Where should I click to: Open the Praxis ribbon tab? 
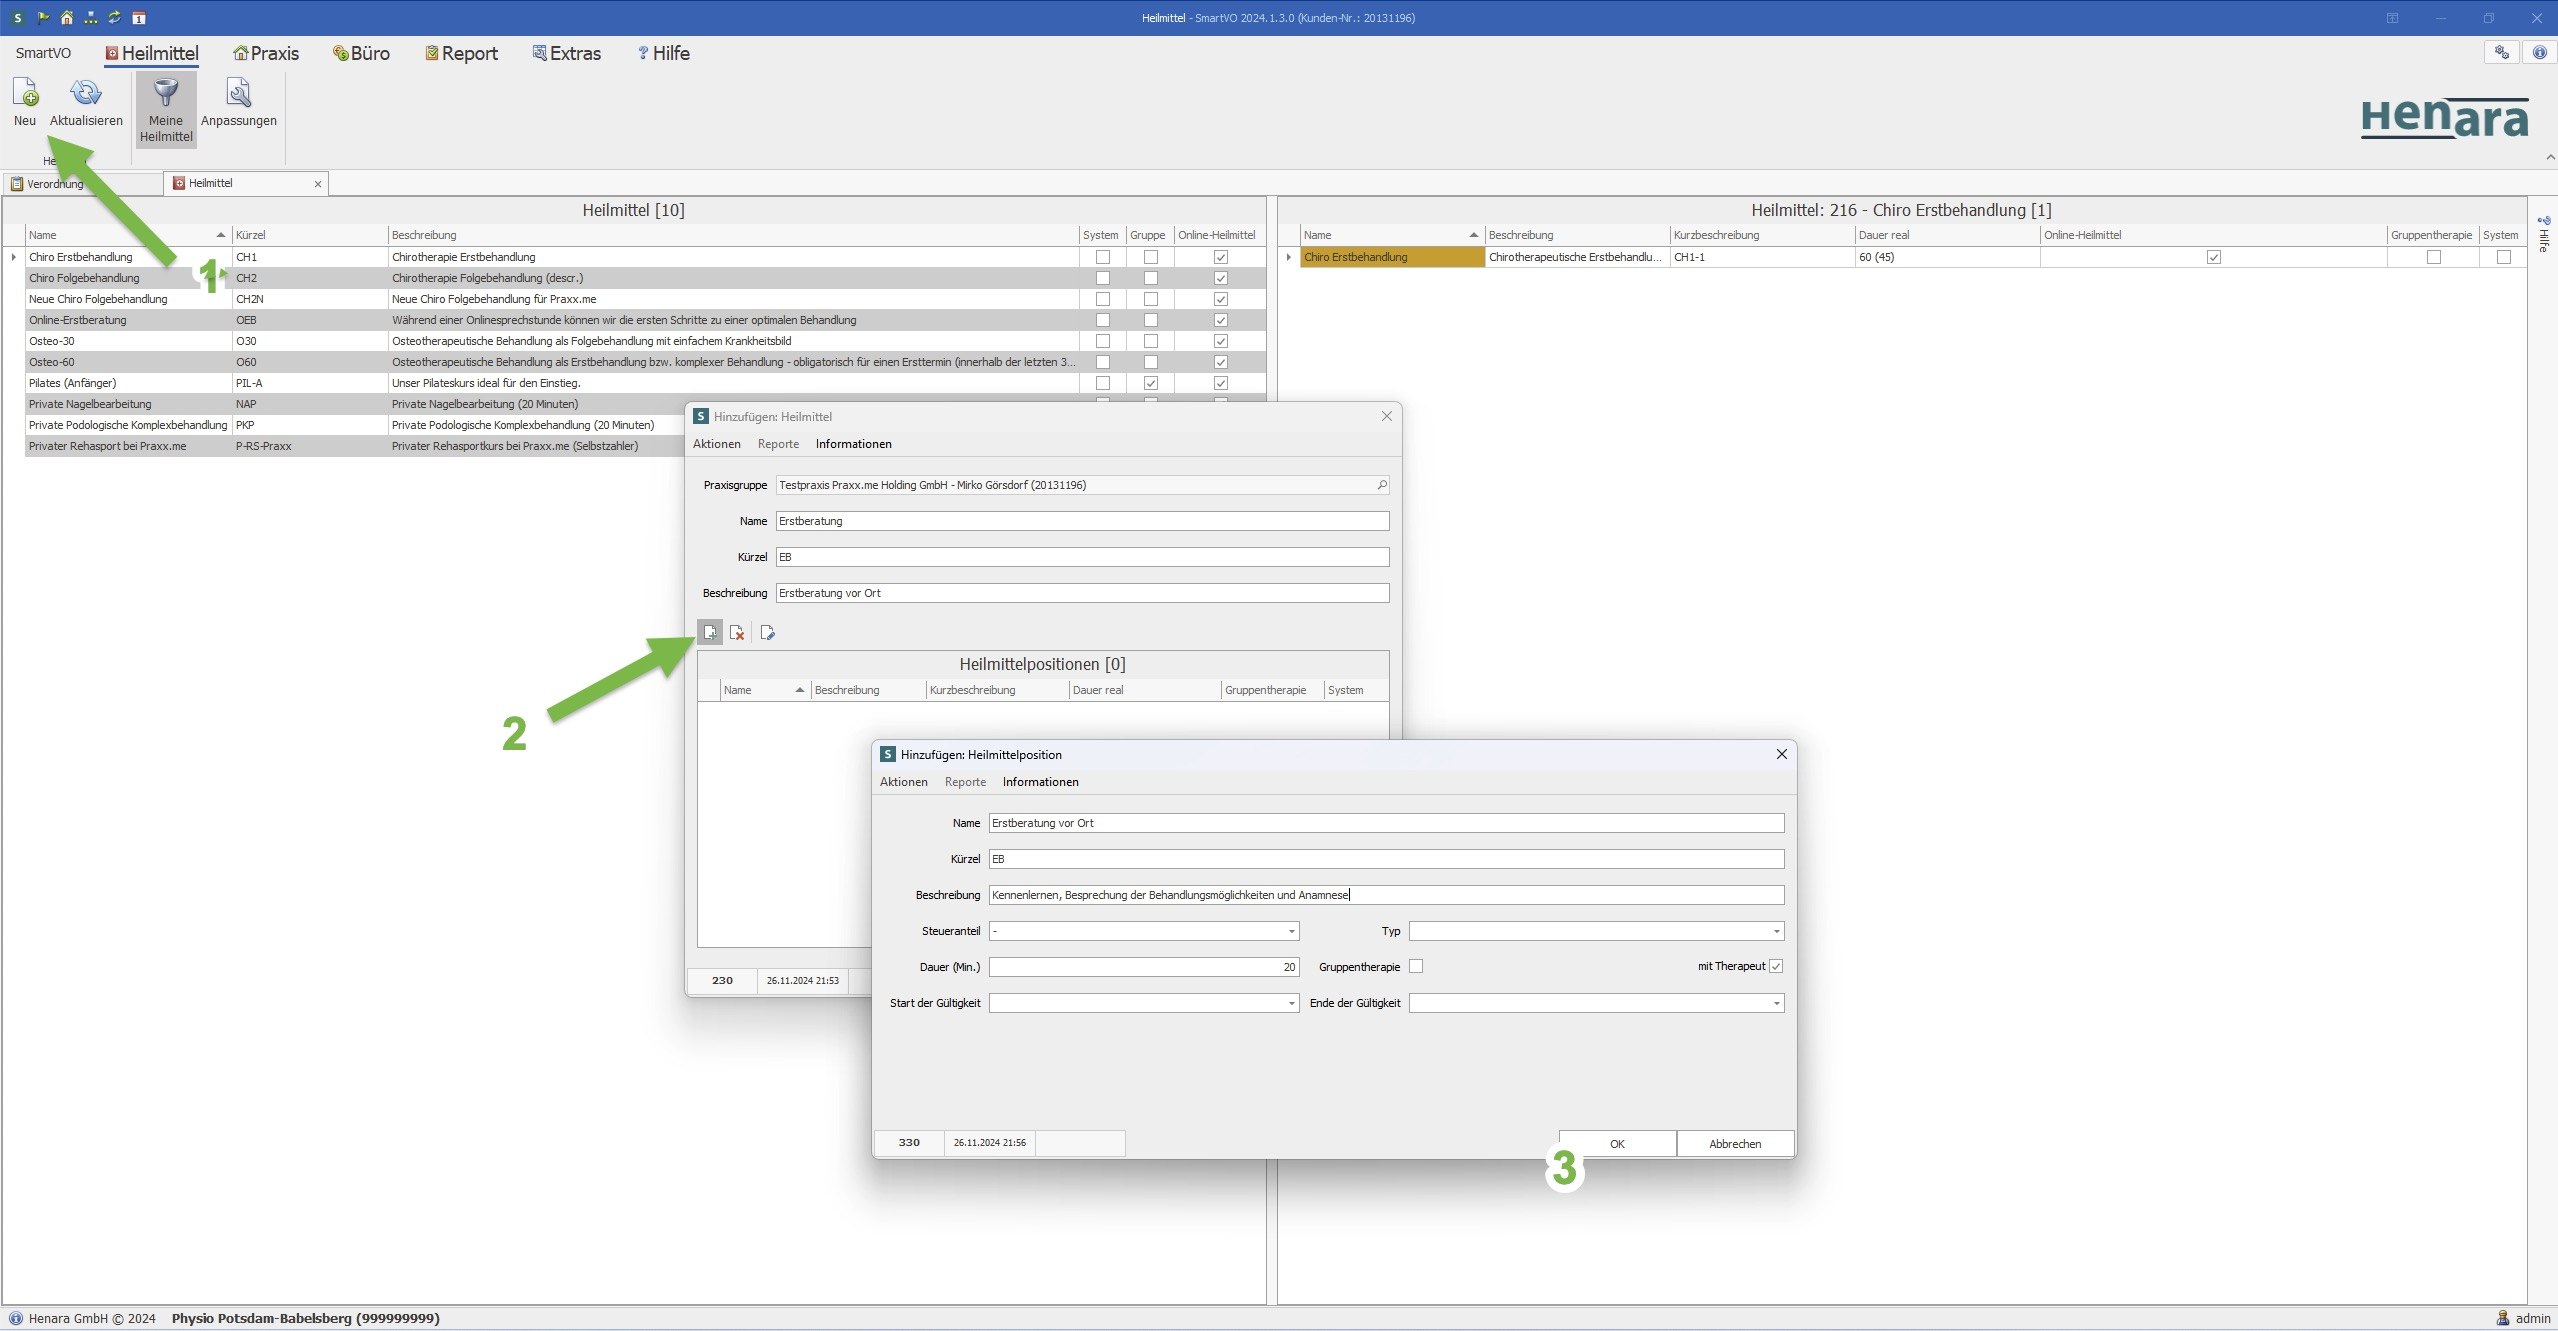pyautogui.click(x=266, y=53)
